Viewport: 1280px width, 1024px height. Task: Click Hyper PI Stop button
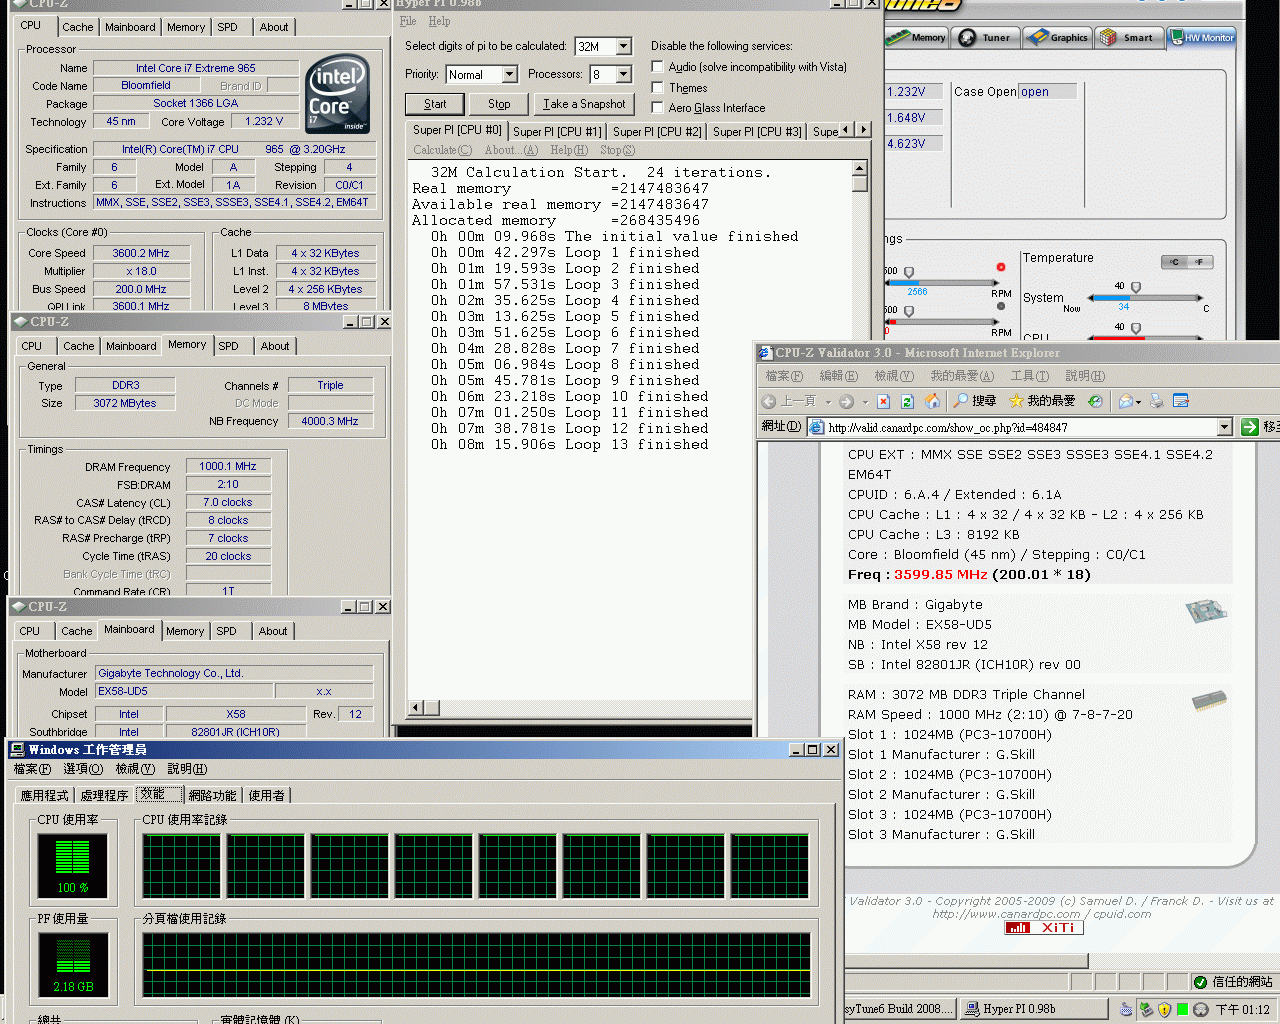pos(499,104)
